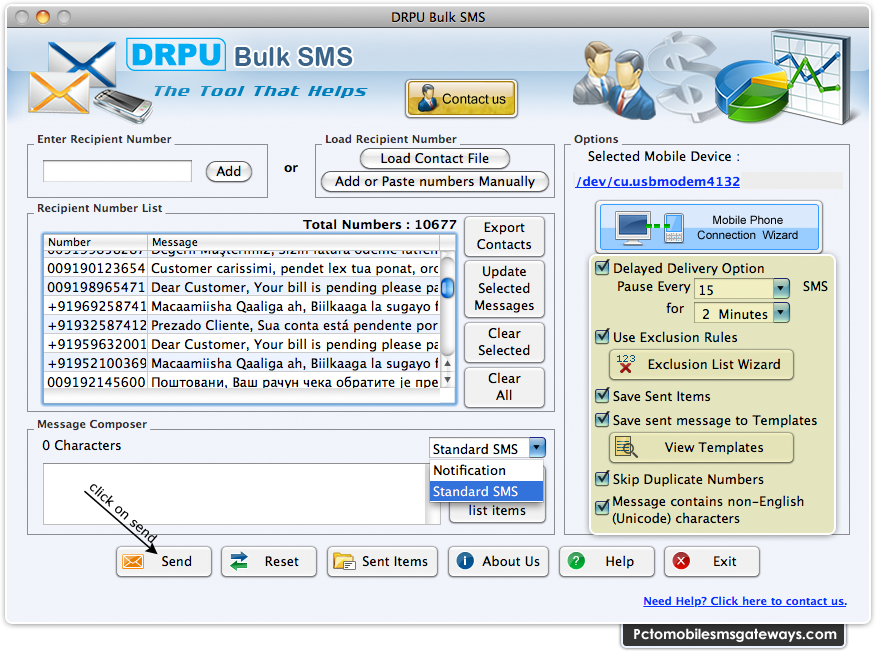Image resolution: width=876 pixels, height=651 pixels.
Task: Click the Reset arrows icon
Action: [x=239, y=561]
